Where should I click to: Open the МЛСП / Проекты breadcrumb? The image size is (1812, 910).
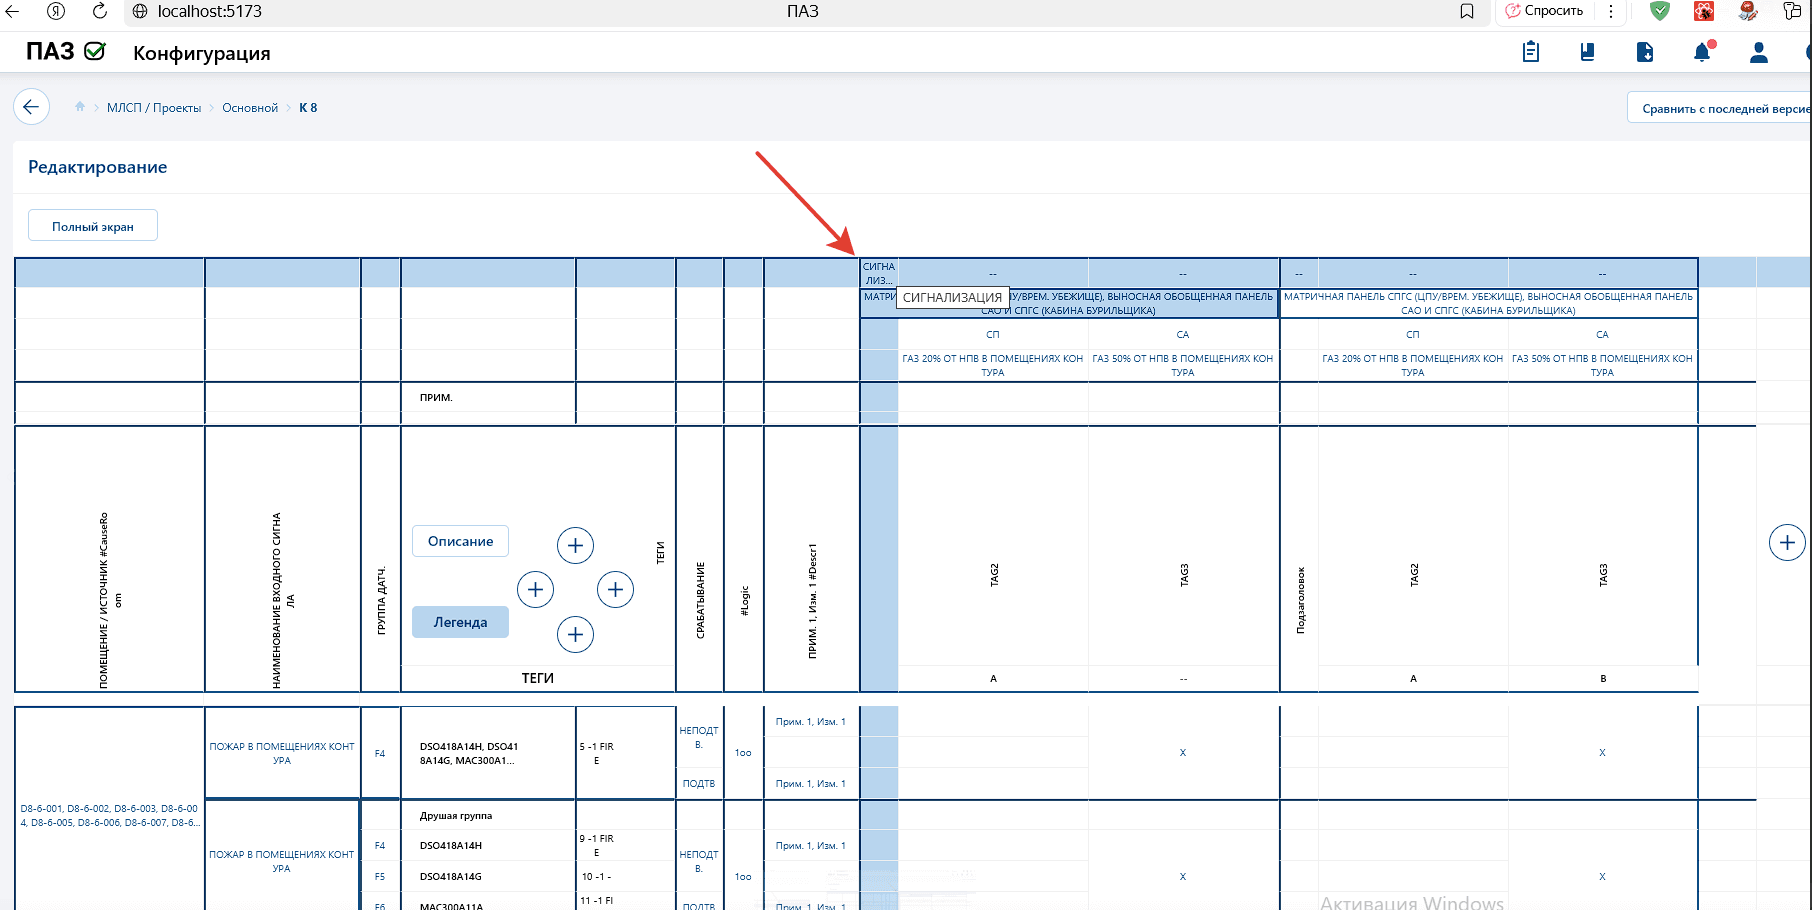(154, 108)
